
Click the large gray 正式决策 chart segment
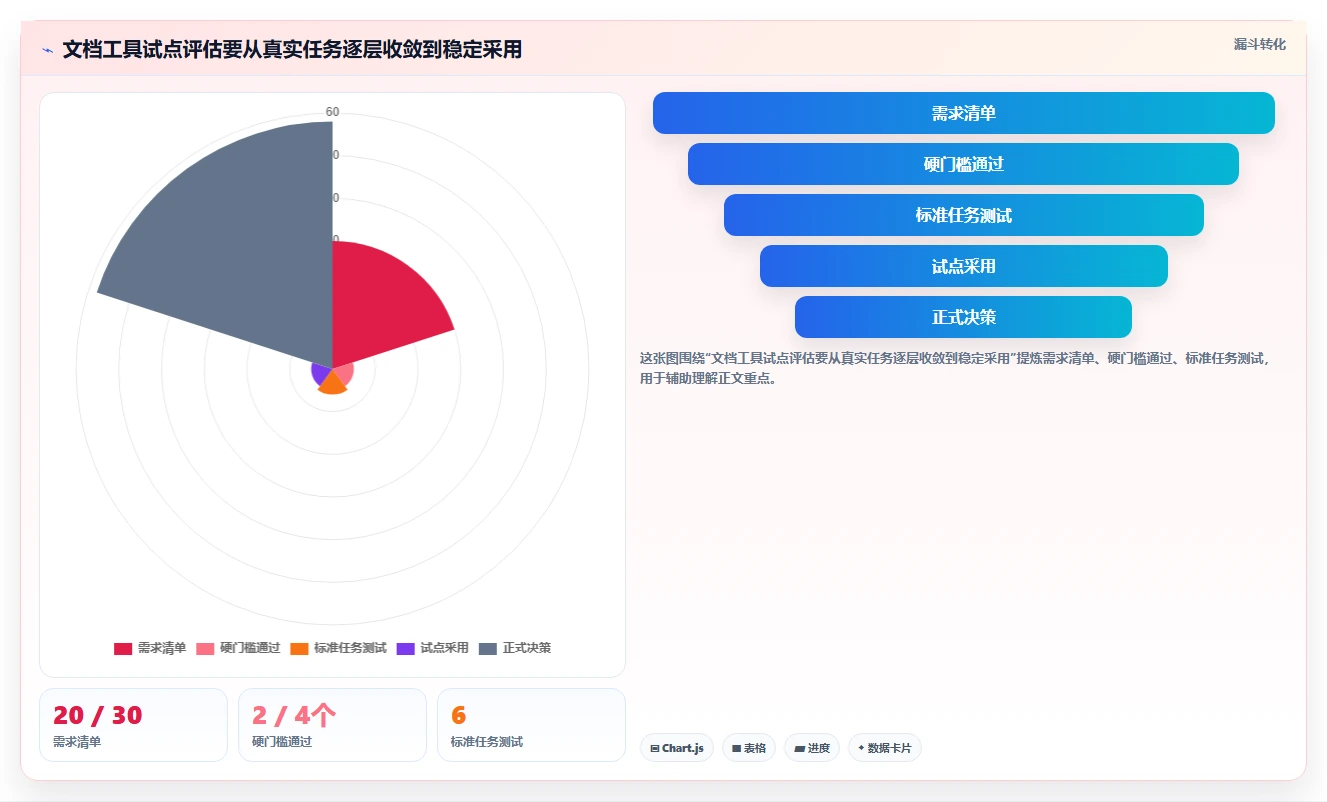pos(240,240)
